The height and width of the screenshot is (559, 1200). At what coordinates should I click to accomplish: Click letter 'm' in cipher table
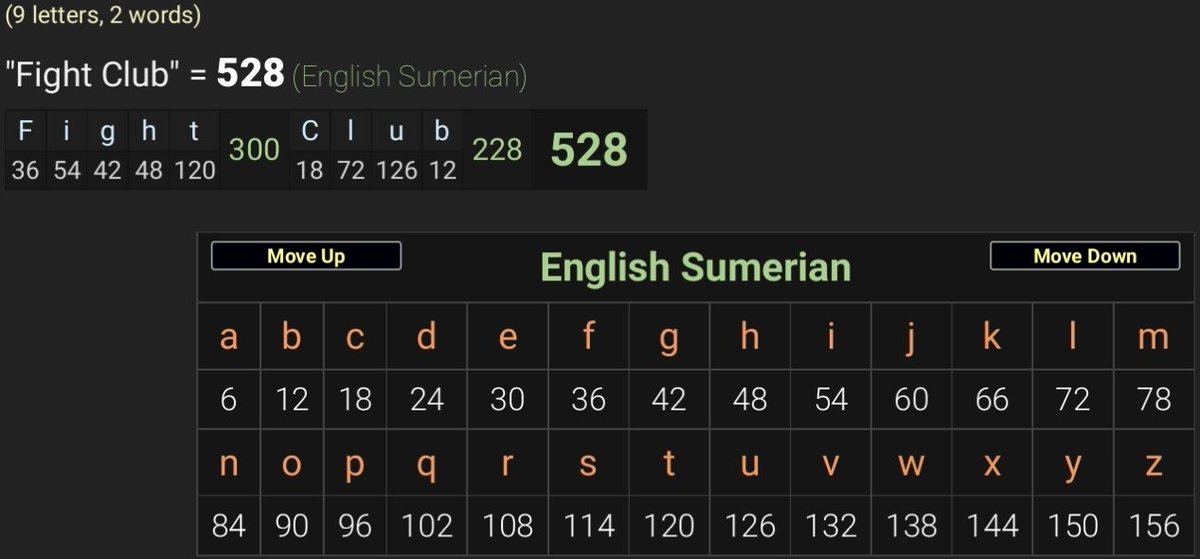click(x=1154, y=337)
